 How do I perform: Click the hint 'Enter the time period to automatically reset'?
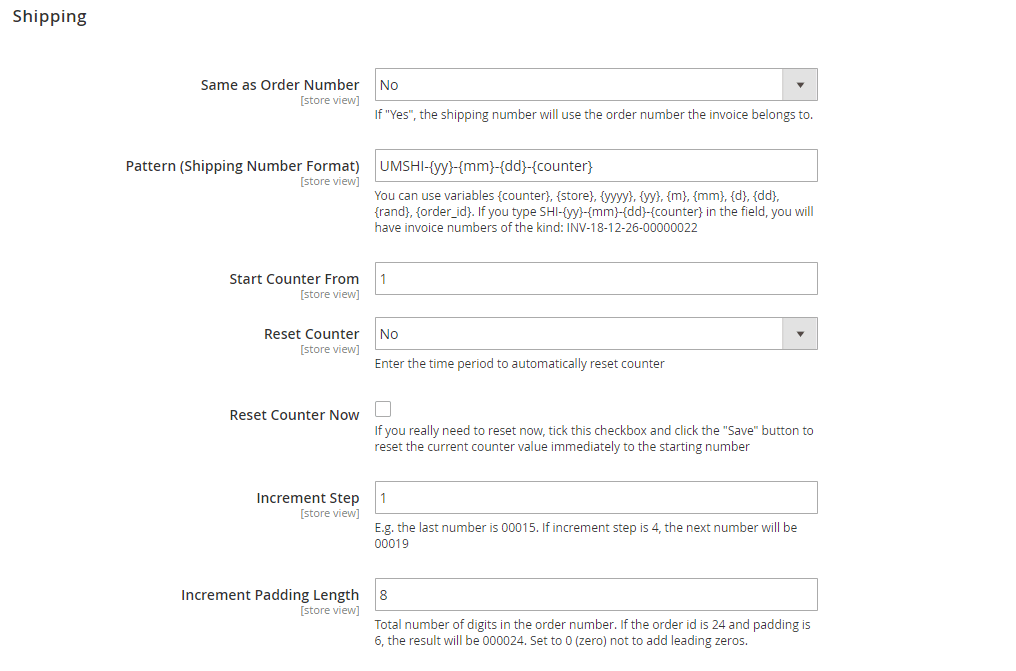519,364
